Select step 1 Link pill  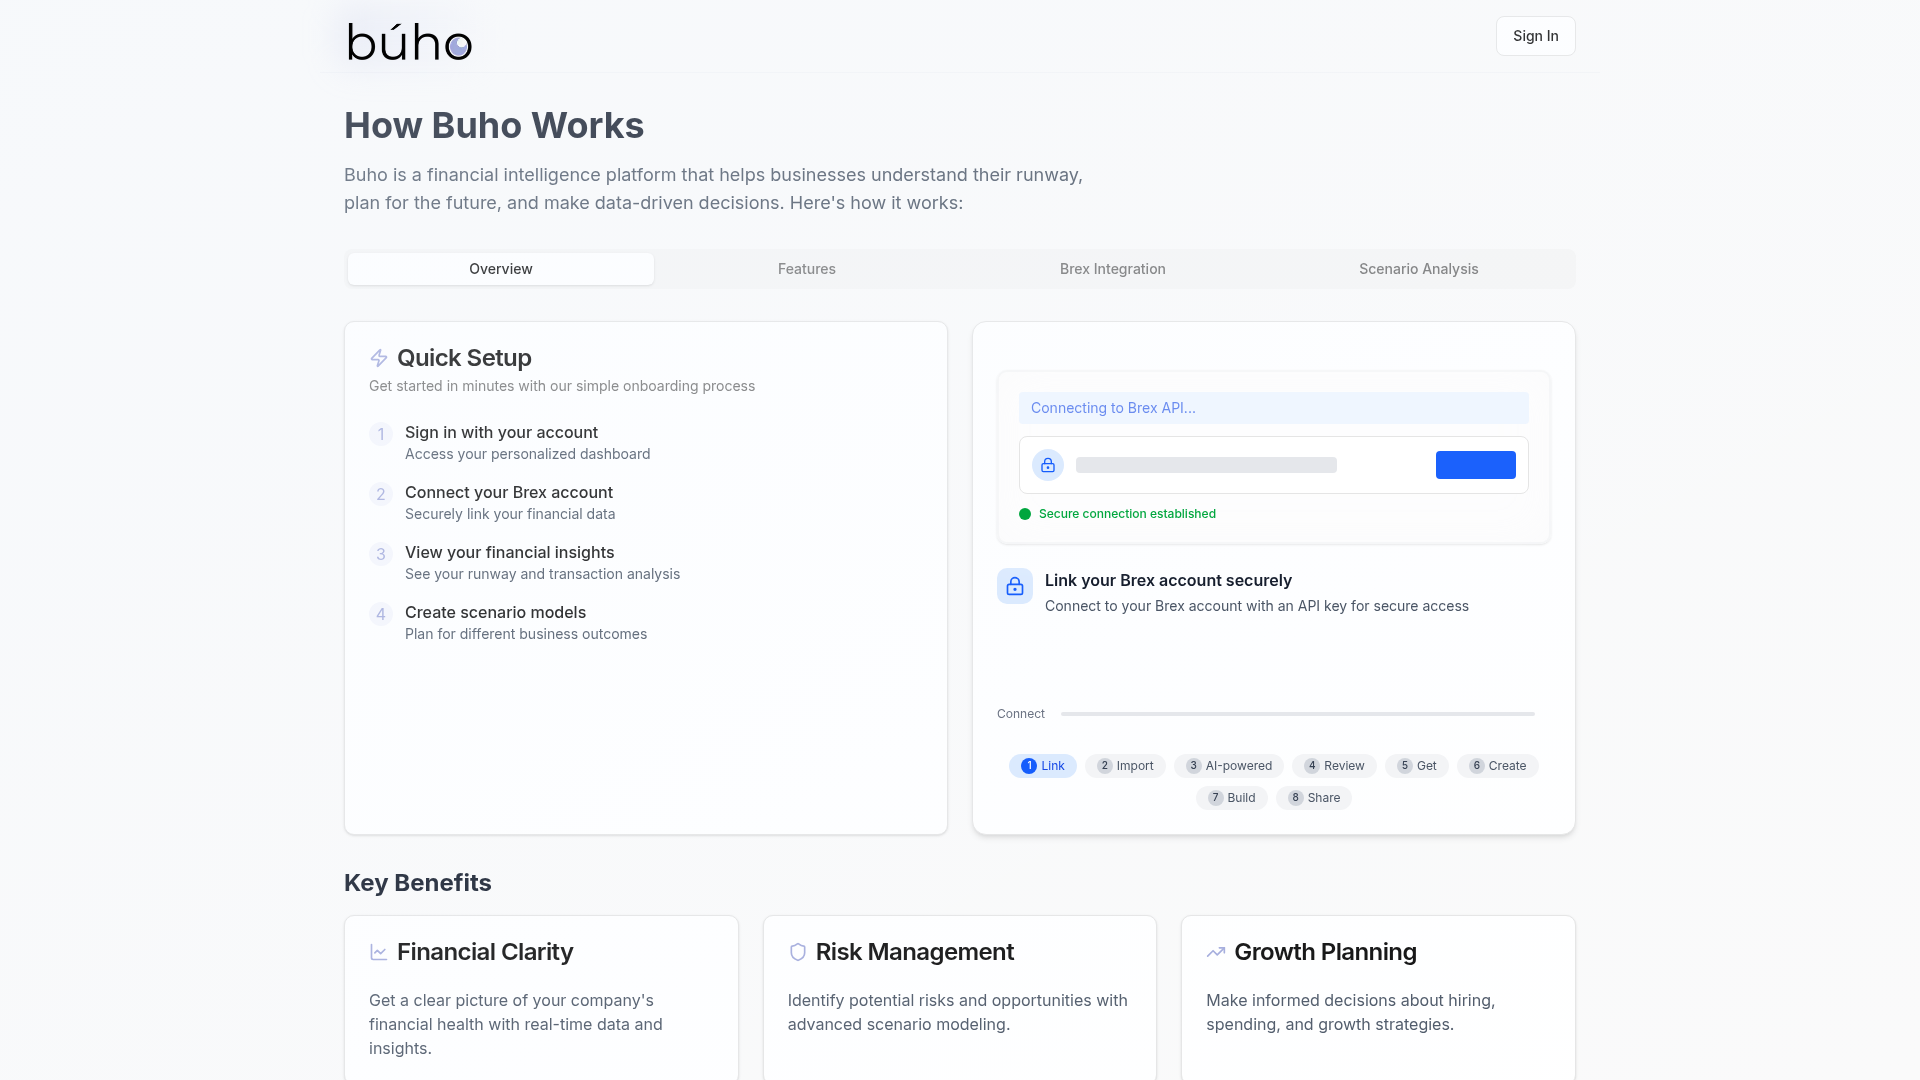click(1043, 766)
